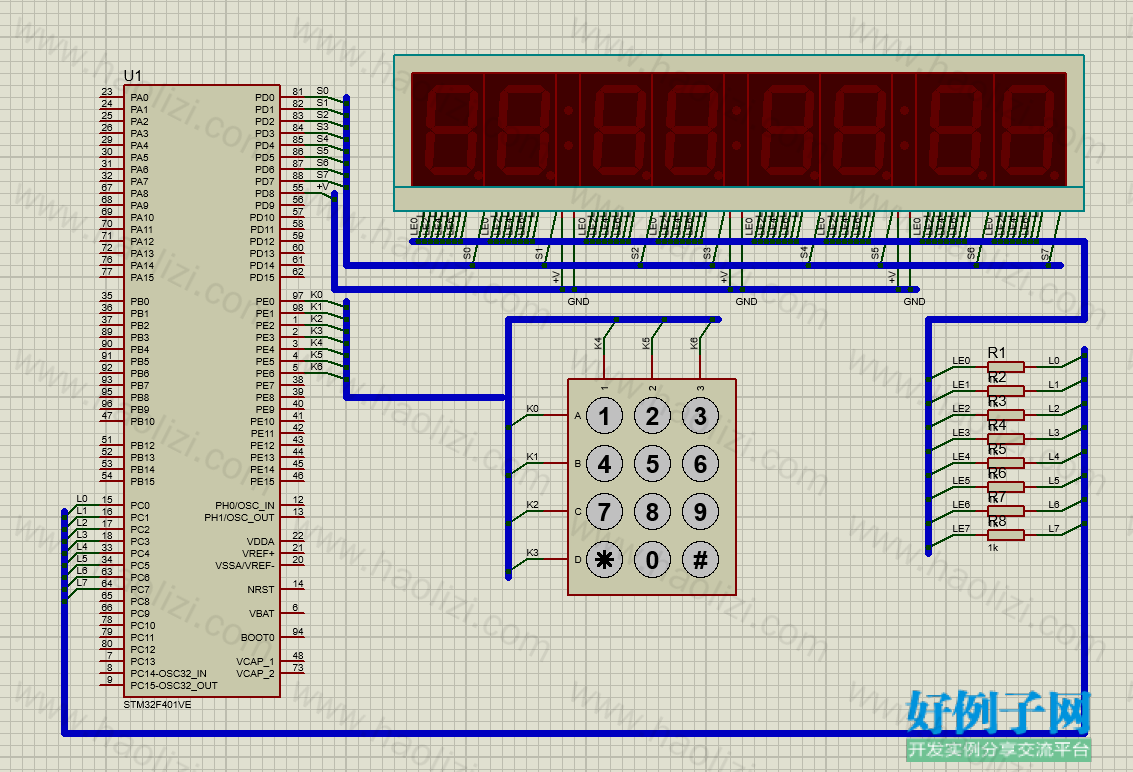Tap keypad button 7
The height and width of the screenshot is (772, 1133).
click(x=604, y=512)
